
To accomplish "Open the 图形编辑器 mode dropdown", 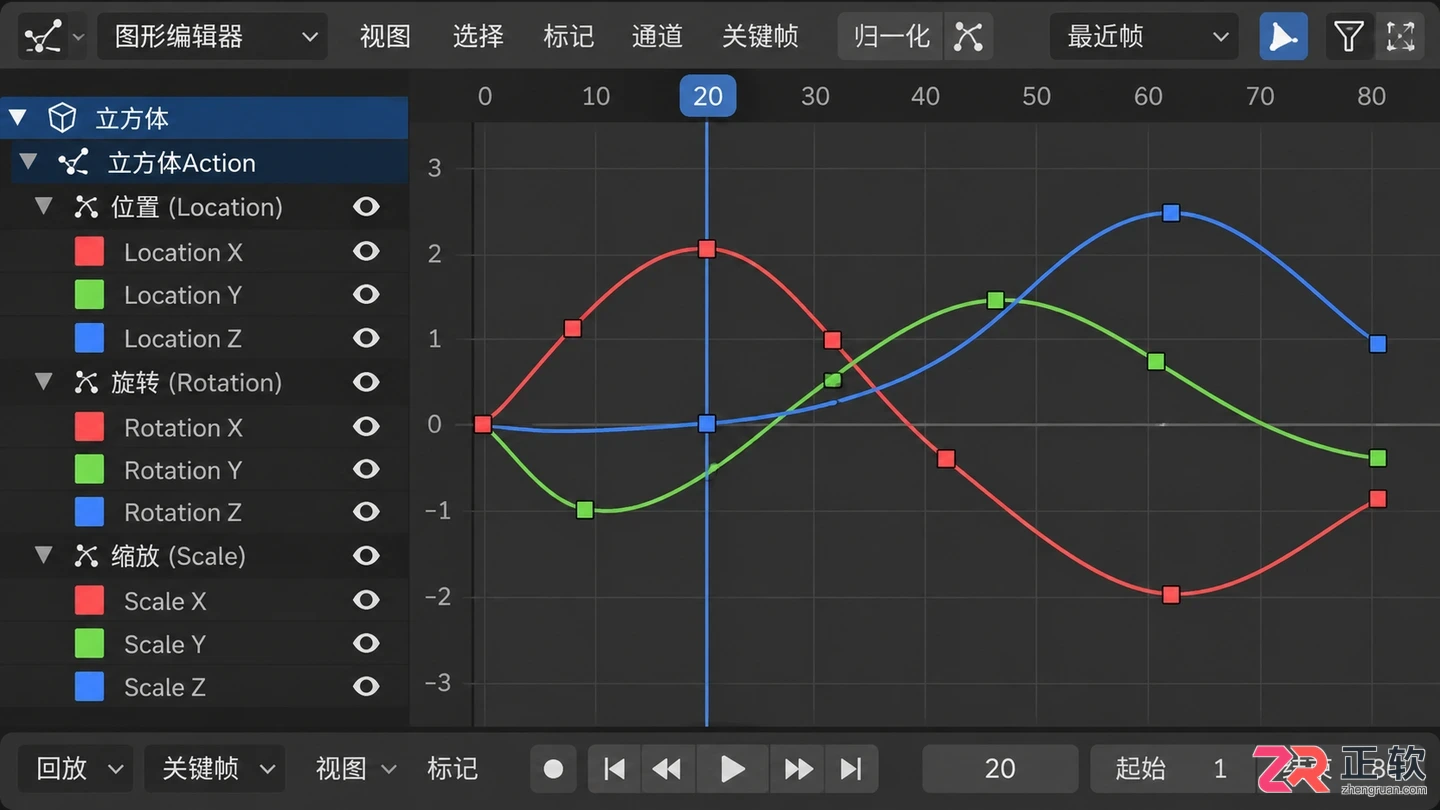I will [212, 37].
